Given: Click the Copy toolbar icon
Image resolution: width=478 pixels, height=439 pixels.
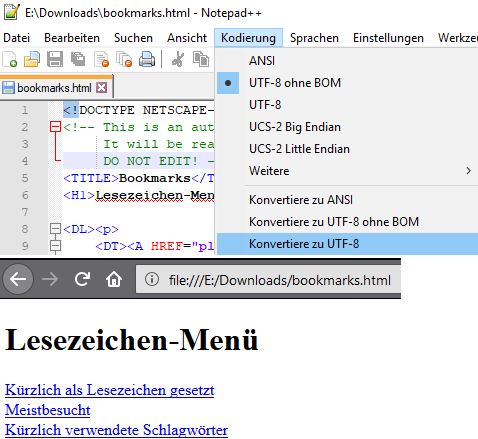Looking at the screenshot, I should coord(201,60).
